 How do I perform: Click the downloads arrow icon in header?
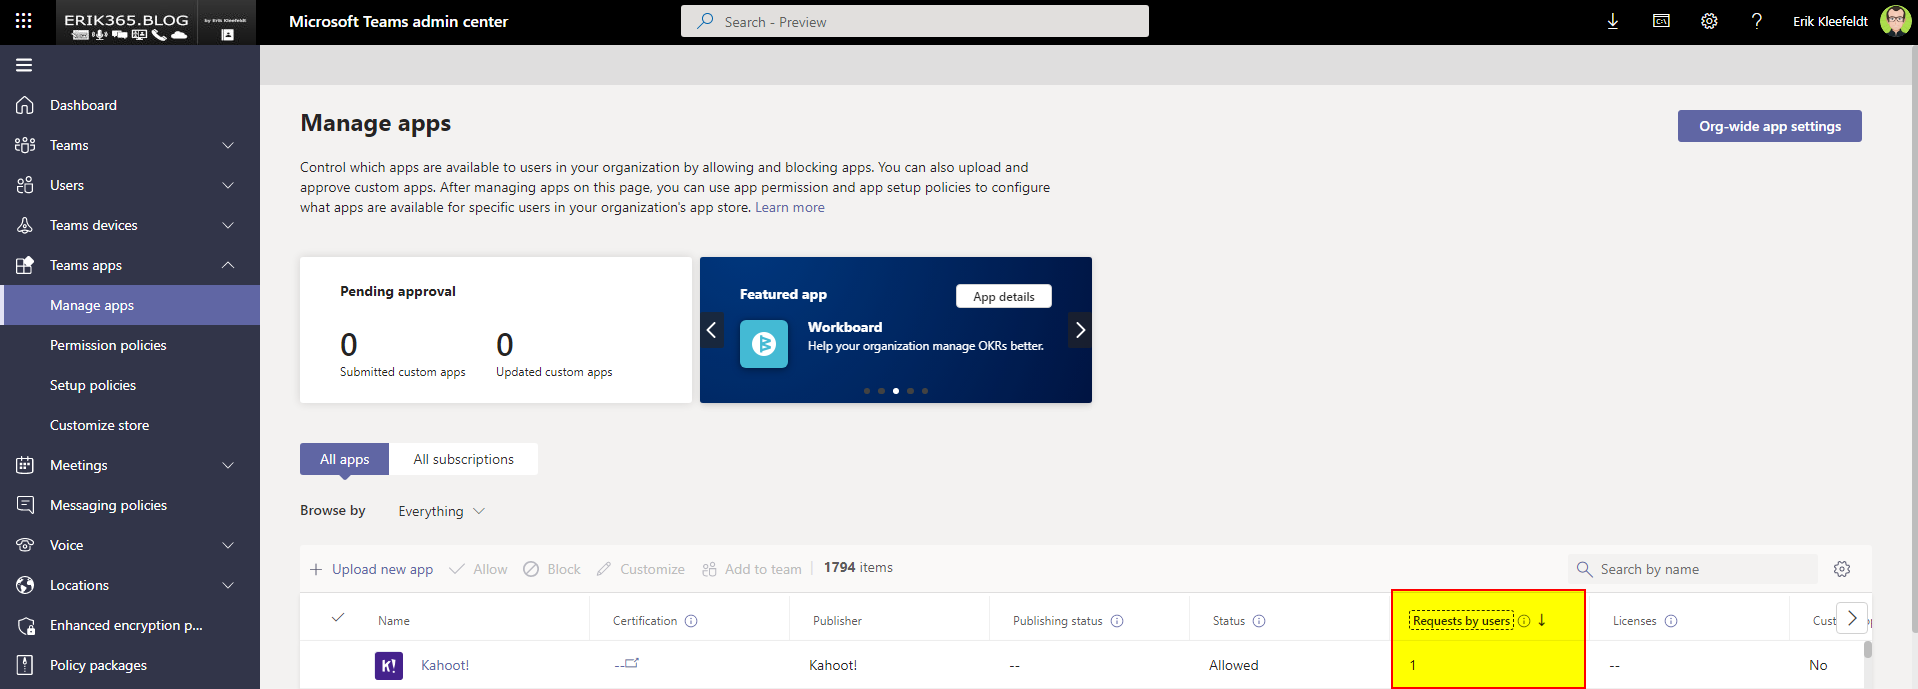point(1612,21)
